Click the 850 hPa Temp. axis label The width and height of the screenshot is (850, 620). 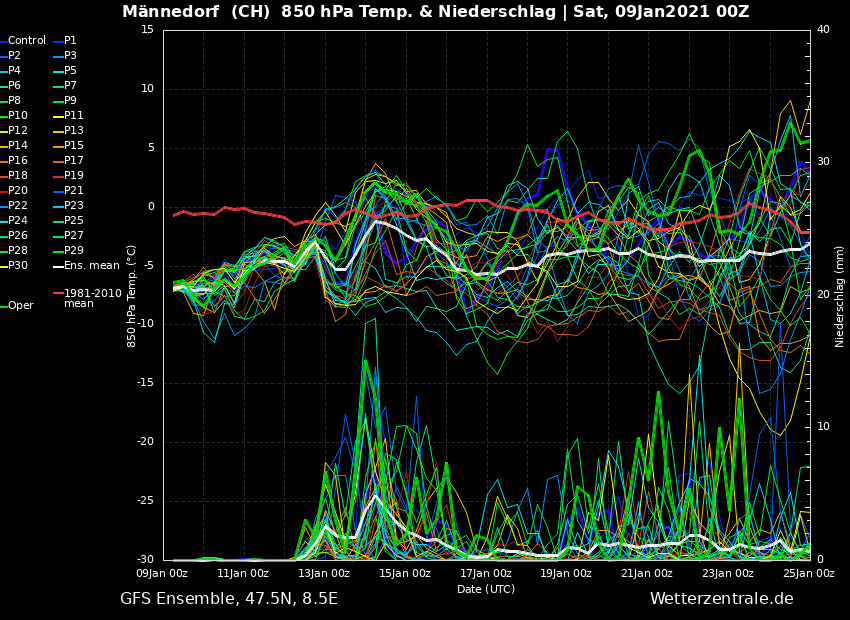[132, 295]
